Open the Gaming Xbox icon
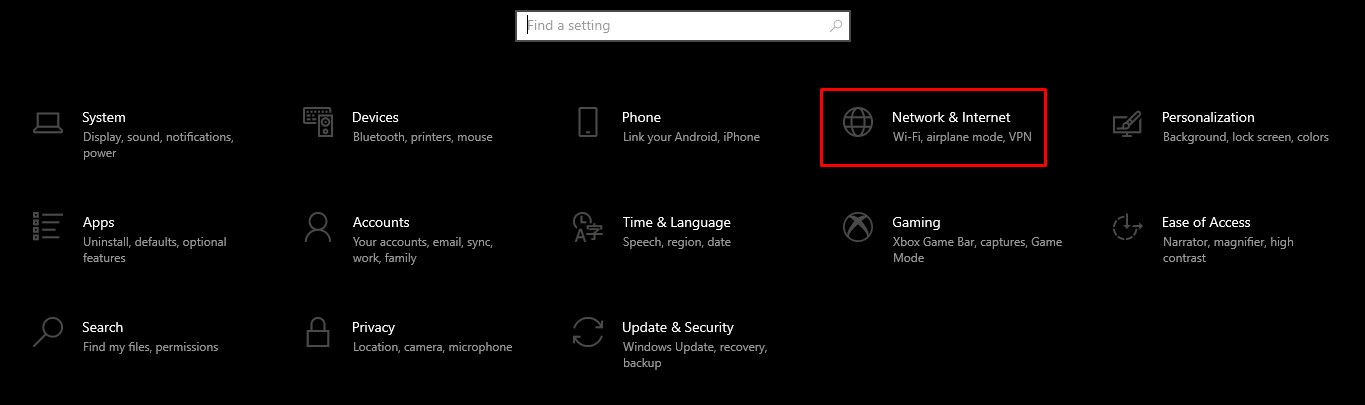 click(x=858, y=227)
